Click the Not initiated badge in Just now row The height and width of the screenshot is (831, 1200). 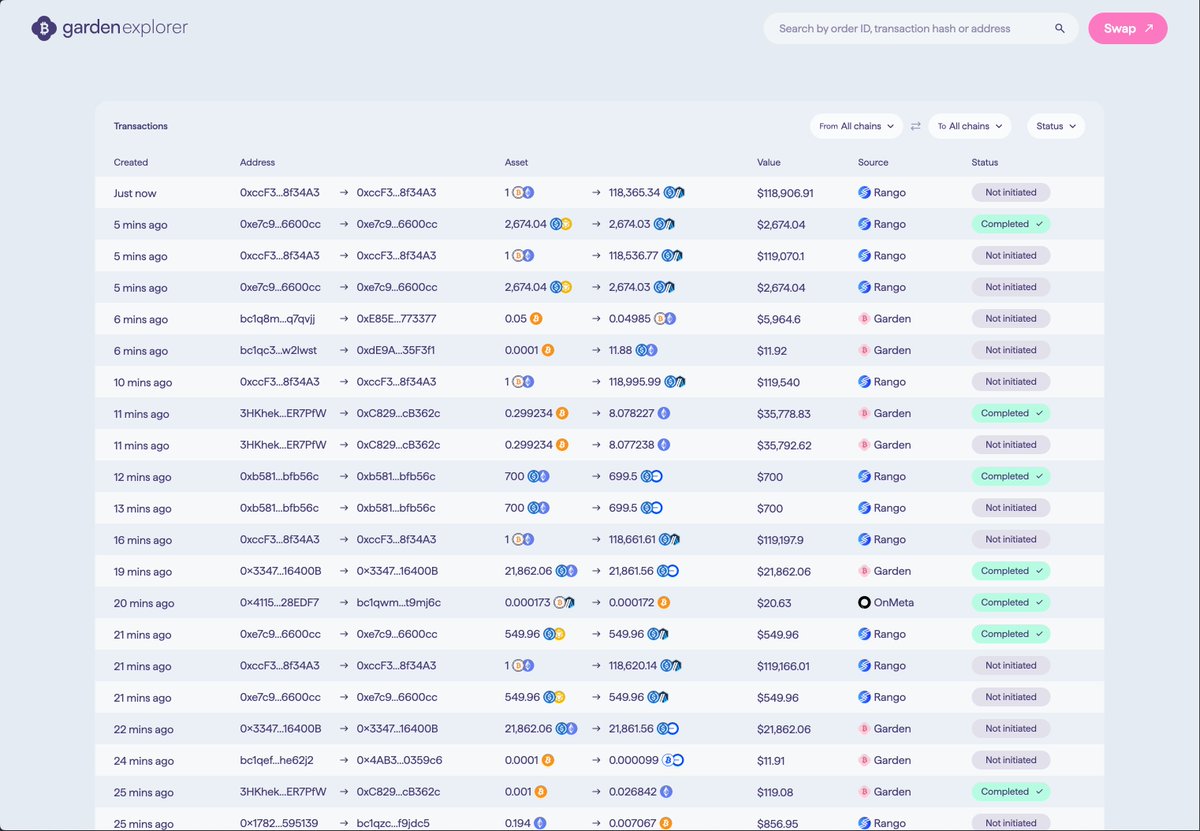point(1010,192)
